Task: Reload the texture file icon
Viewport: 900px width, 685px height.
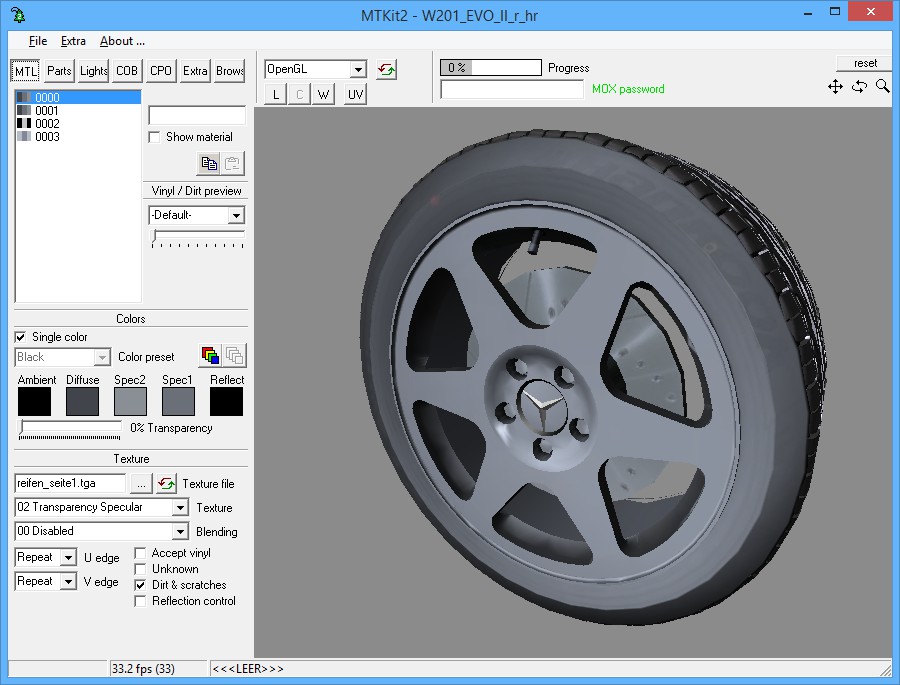Action: tap(166, 483)
